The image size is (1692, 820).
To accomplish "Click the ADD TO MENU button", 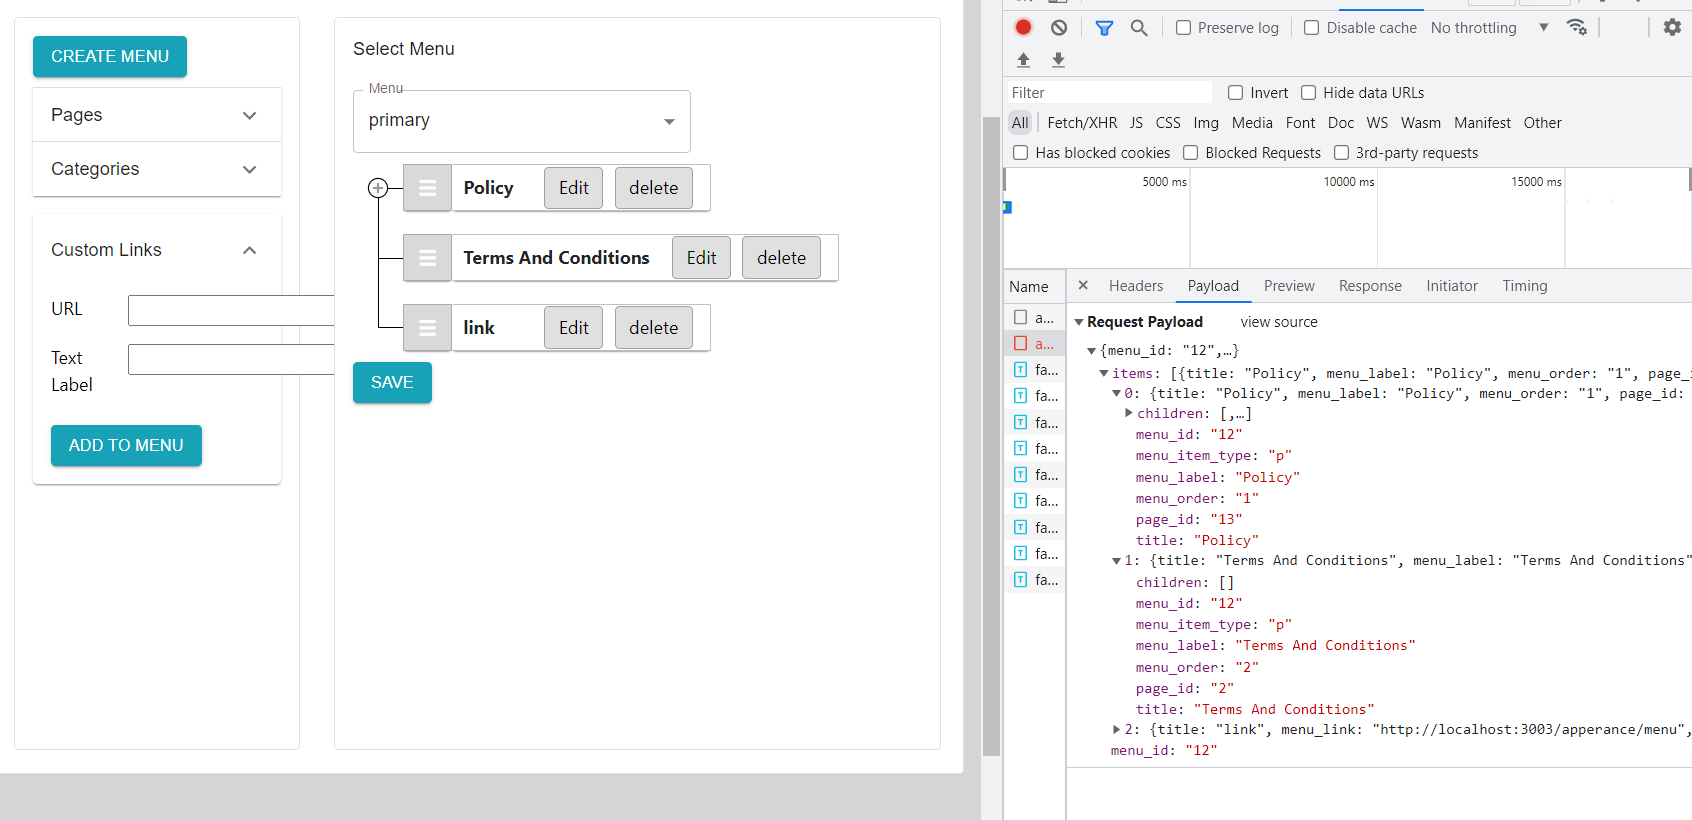I will tap(126, 446).
